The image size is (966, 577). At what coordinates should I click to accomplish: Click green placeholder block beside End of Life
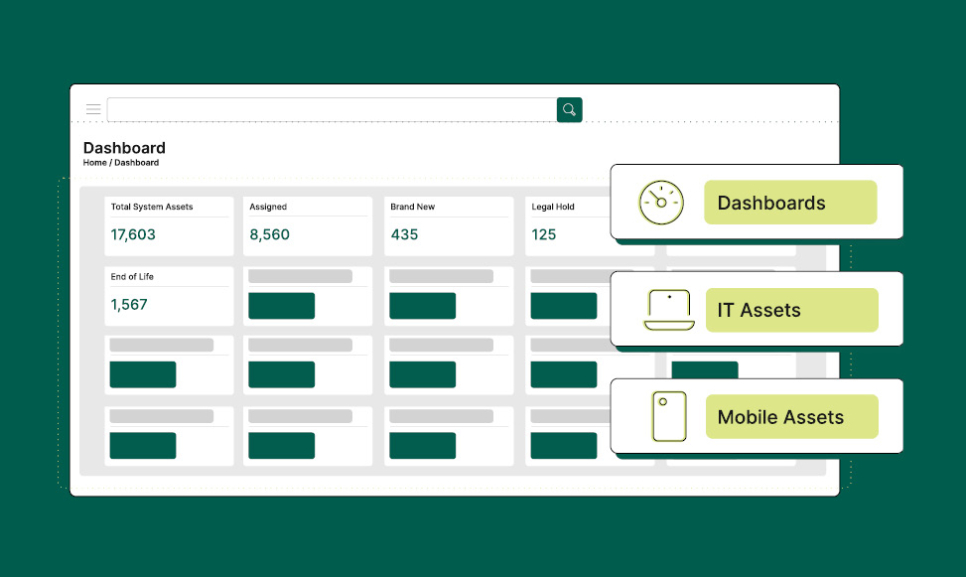click(281, 306)
